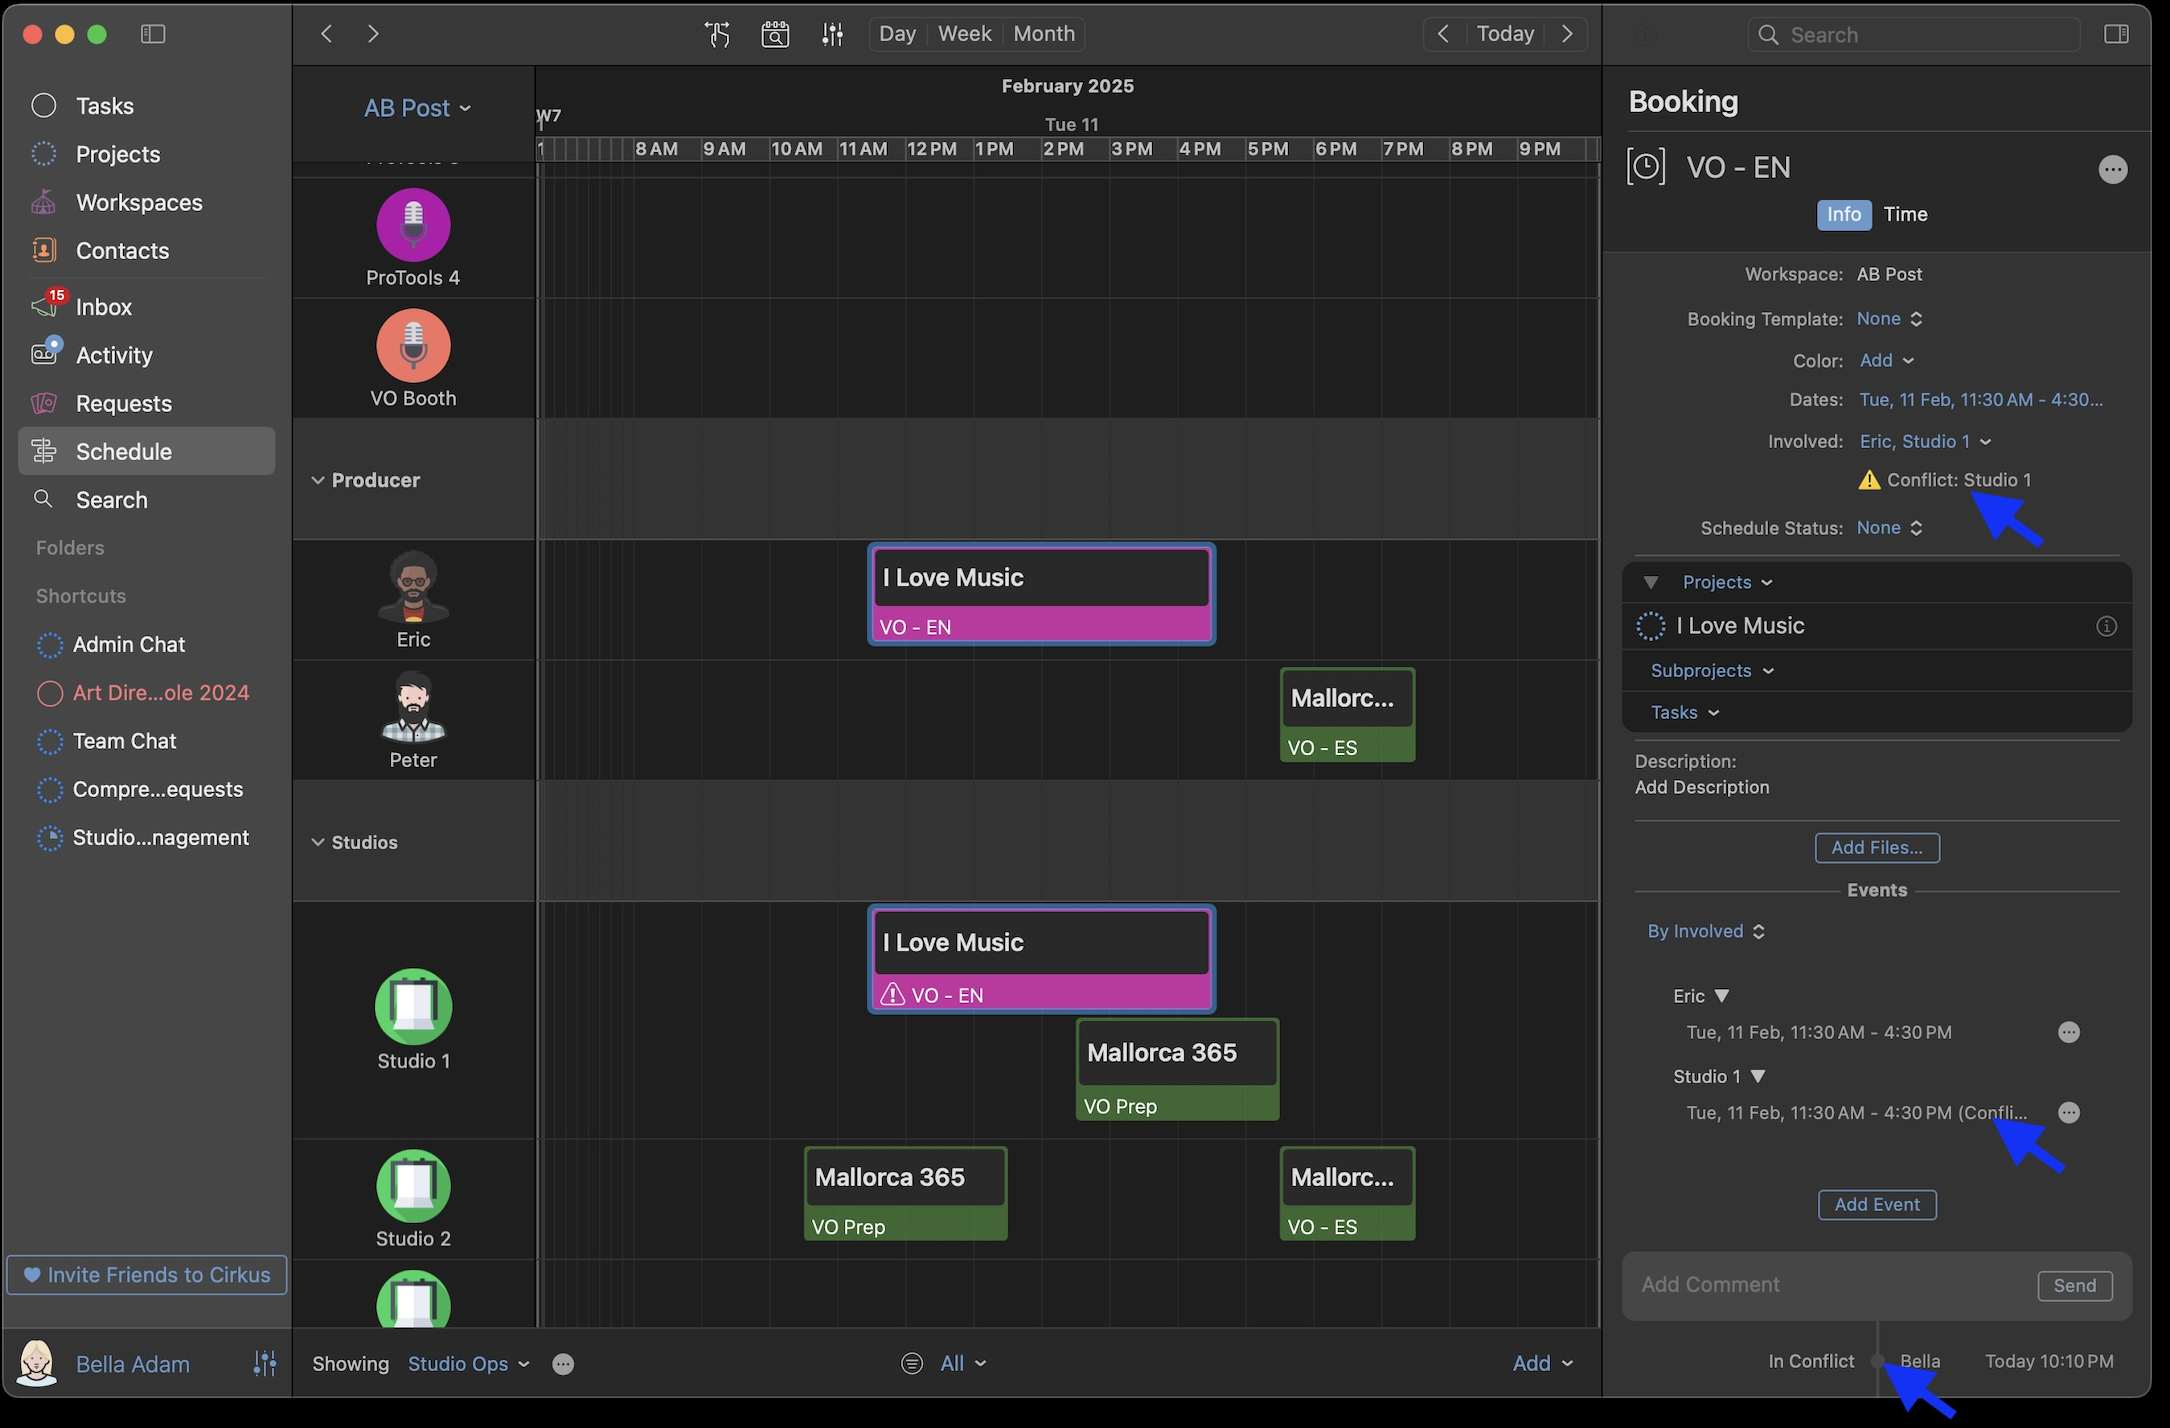Image resolution: width=2170 pixels, height=1428 pixels.
Task: Toggle the right inspector panel icon
Action: click(x=2116, y=34)
